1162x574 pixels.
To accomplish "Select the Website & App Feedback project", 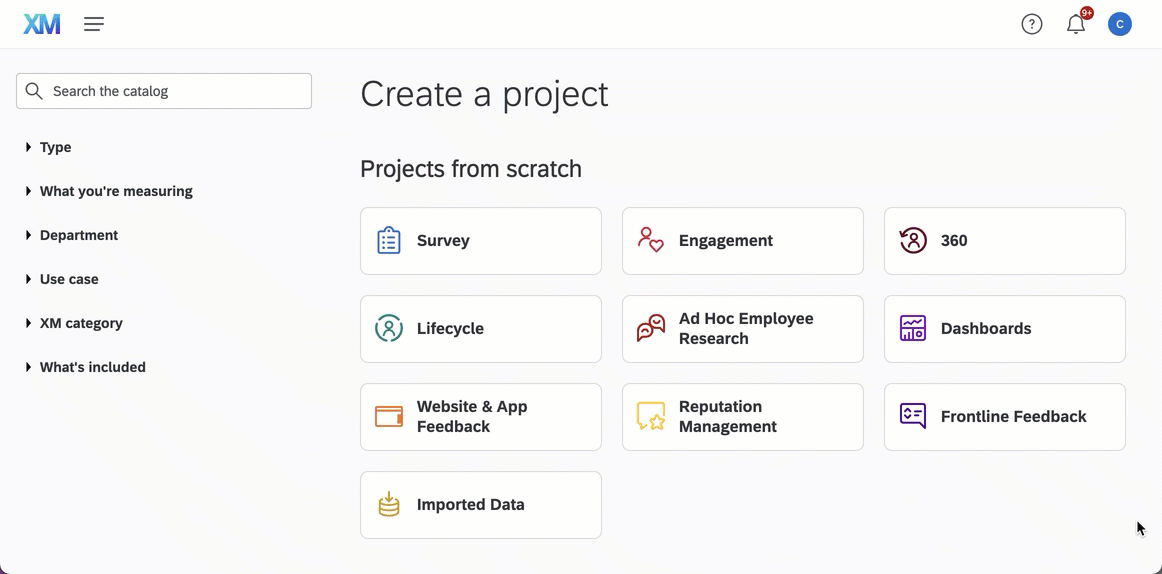I will [x=481, y=417].
